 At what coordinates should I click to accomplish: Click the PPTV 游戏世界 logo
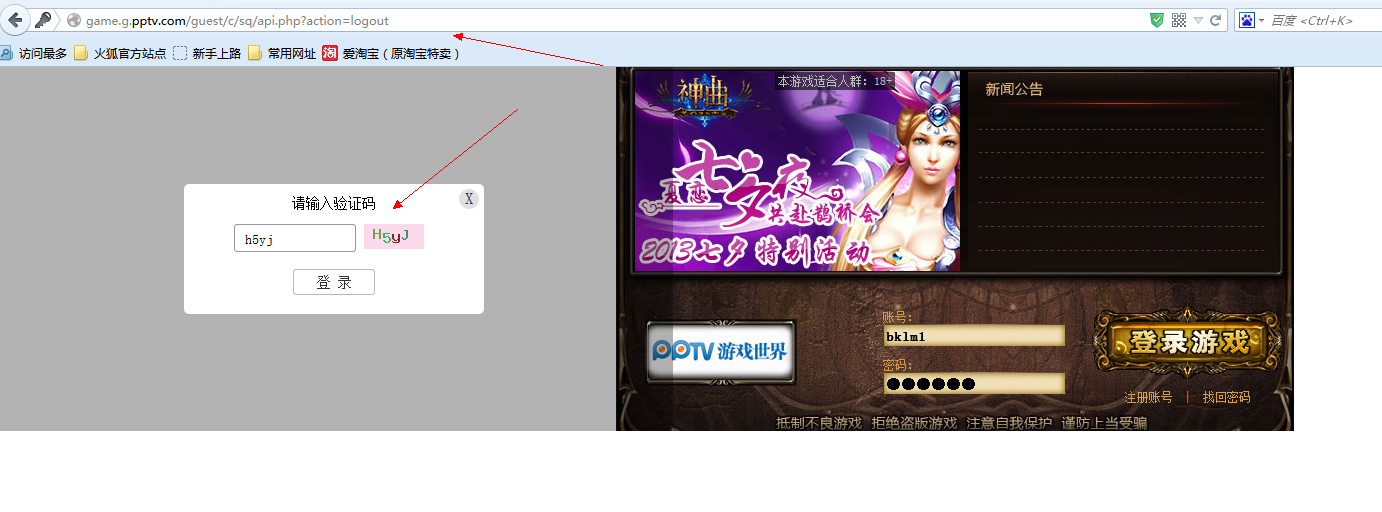[x=721, y=351]
